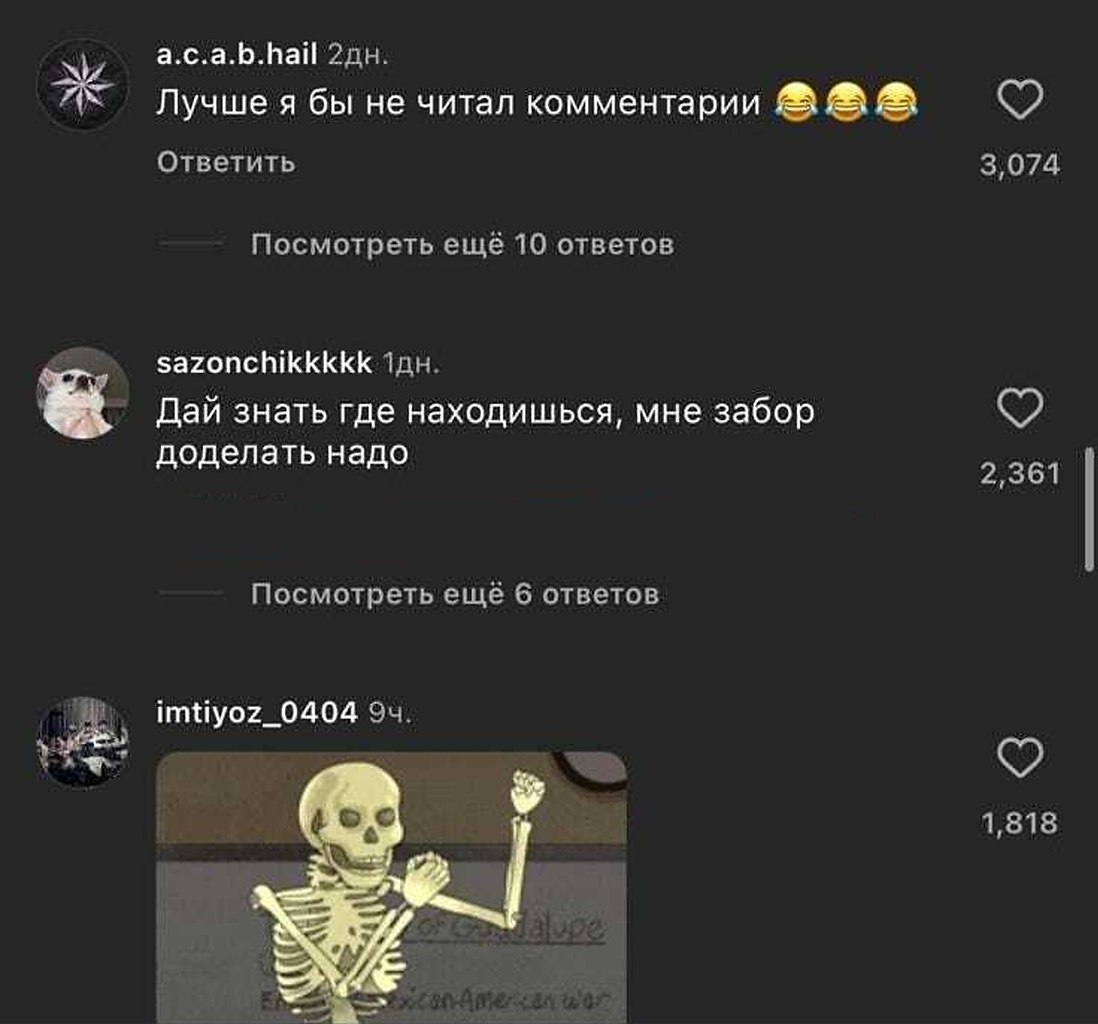This screenshot has width=1098, height=1024.
Task: Click the '2дн.' timestamp on first comment
Action: coord(358,54)
